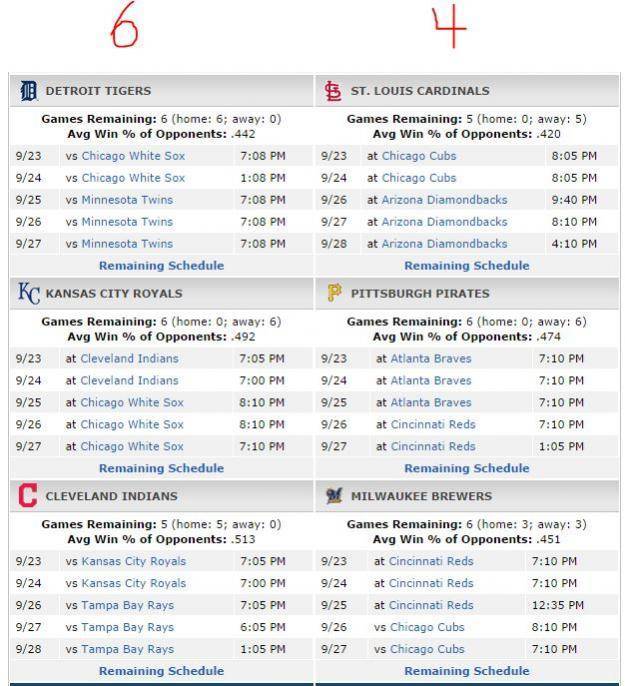The height and width of the screenshot is (686, 625).
Task: Open Remaining Schedule under Milwaukee Brewers
Action: (x=466, y=671)
